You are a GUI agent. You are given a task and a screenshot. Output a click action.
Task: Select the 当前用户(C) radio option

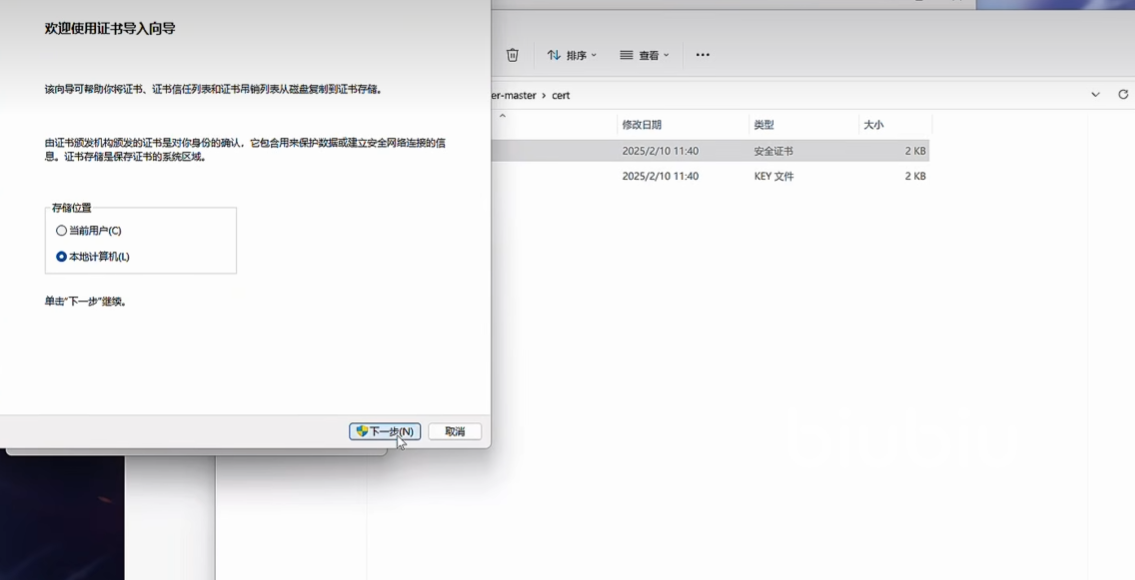pos(62,231)
